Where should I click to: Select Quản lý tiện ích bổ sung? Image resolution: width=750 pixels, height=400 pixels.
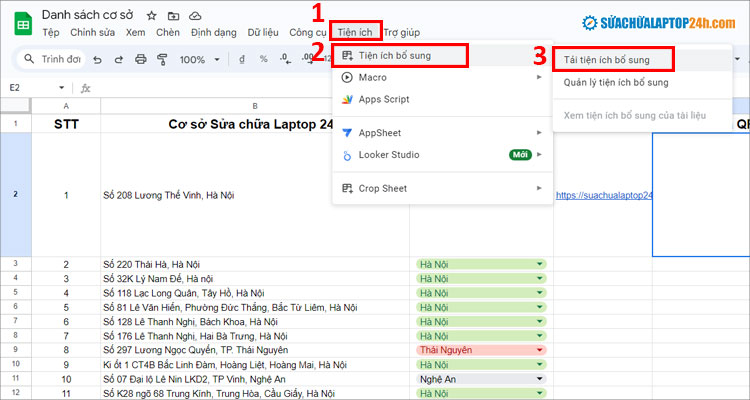(642, 82)
